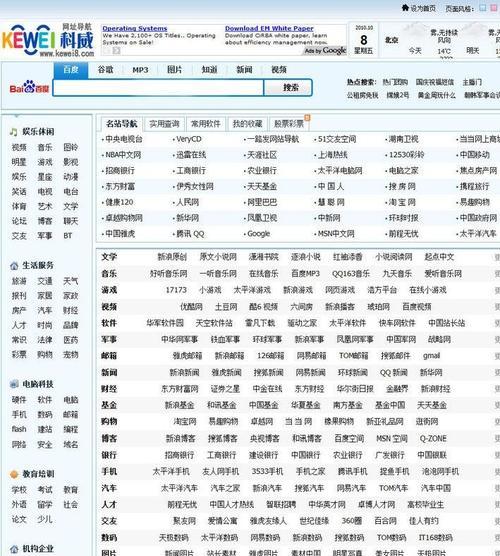Click the 军事 category heading
The height and width of the screenshot is (556, 500).
pyautogui.click(x=109, y=340)
